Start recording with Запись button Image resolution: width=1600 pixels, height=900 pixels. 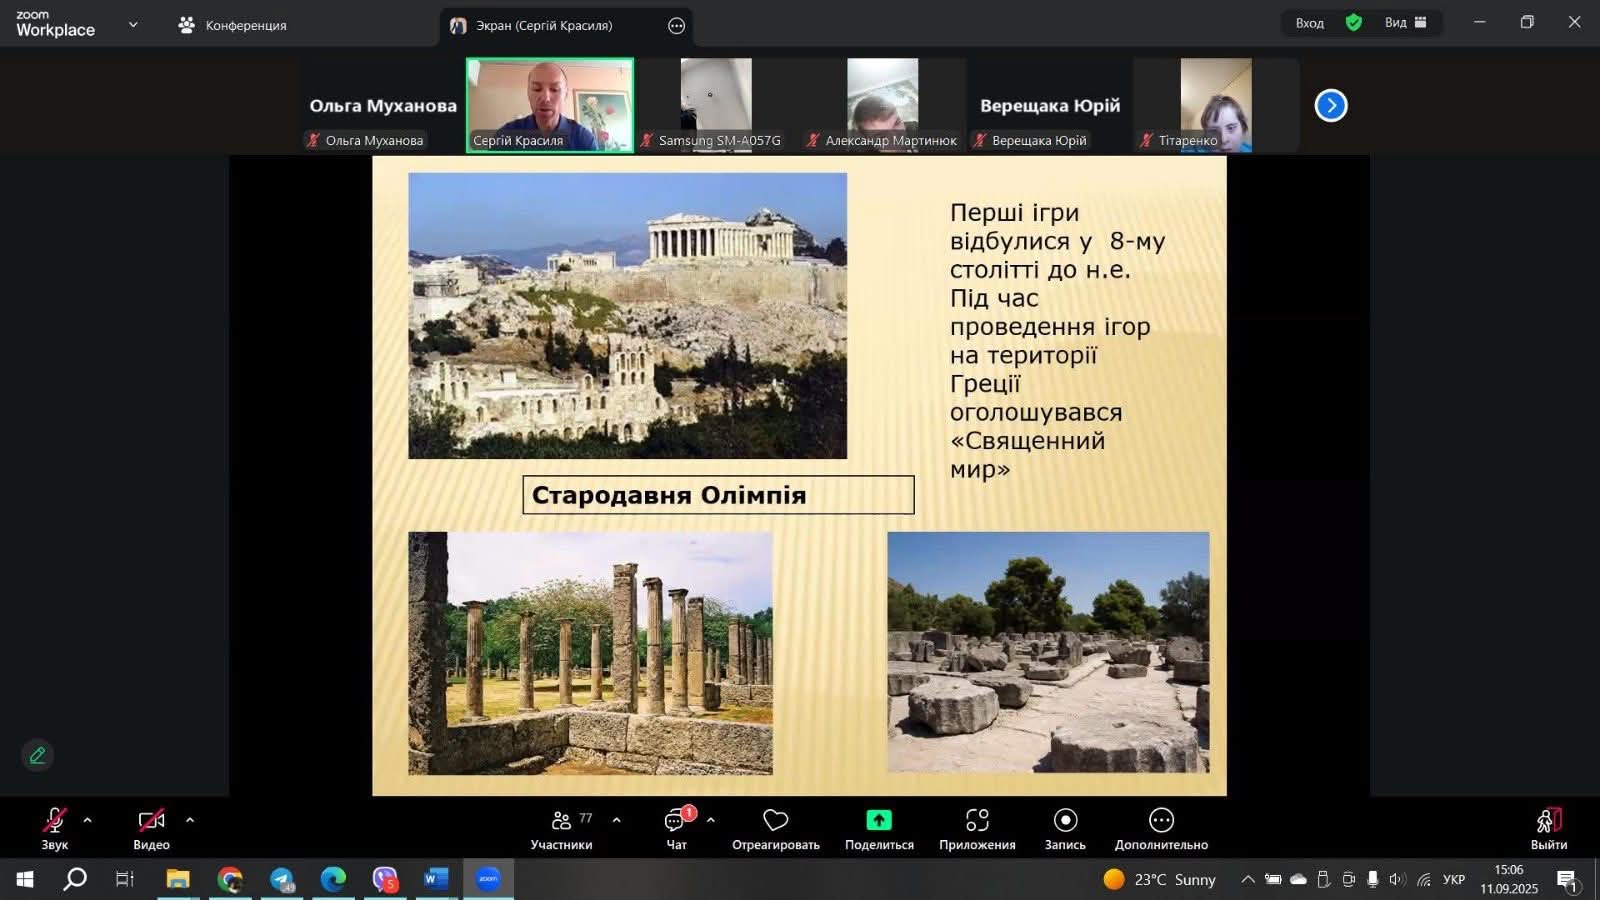tap(1065, 829)
